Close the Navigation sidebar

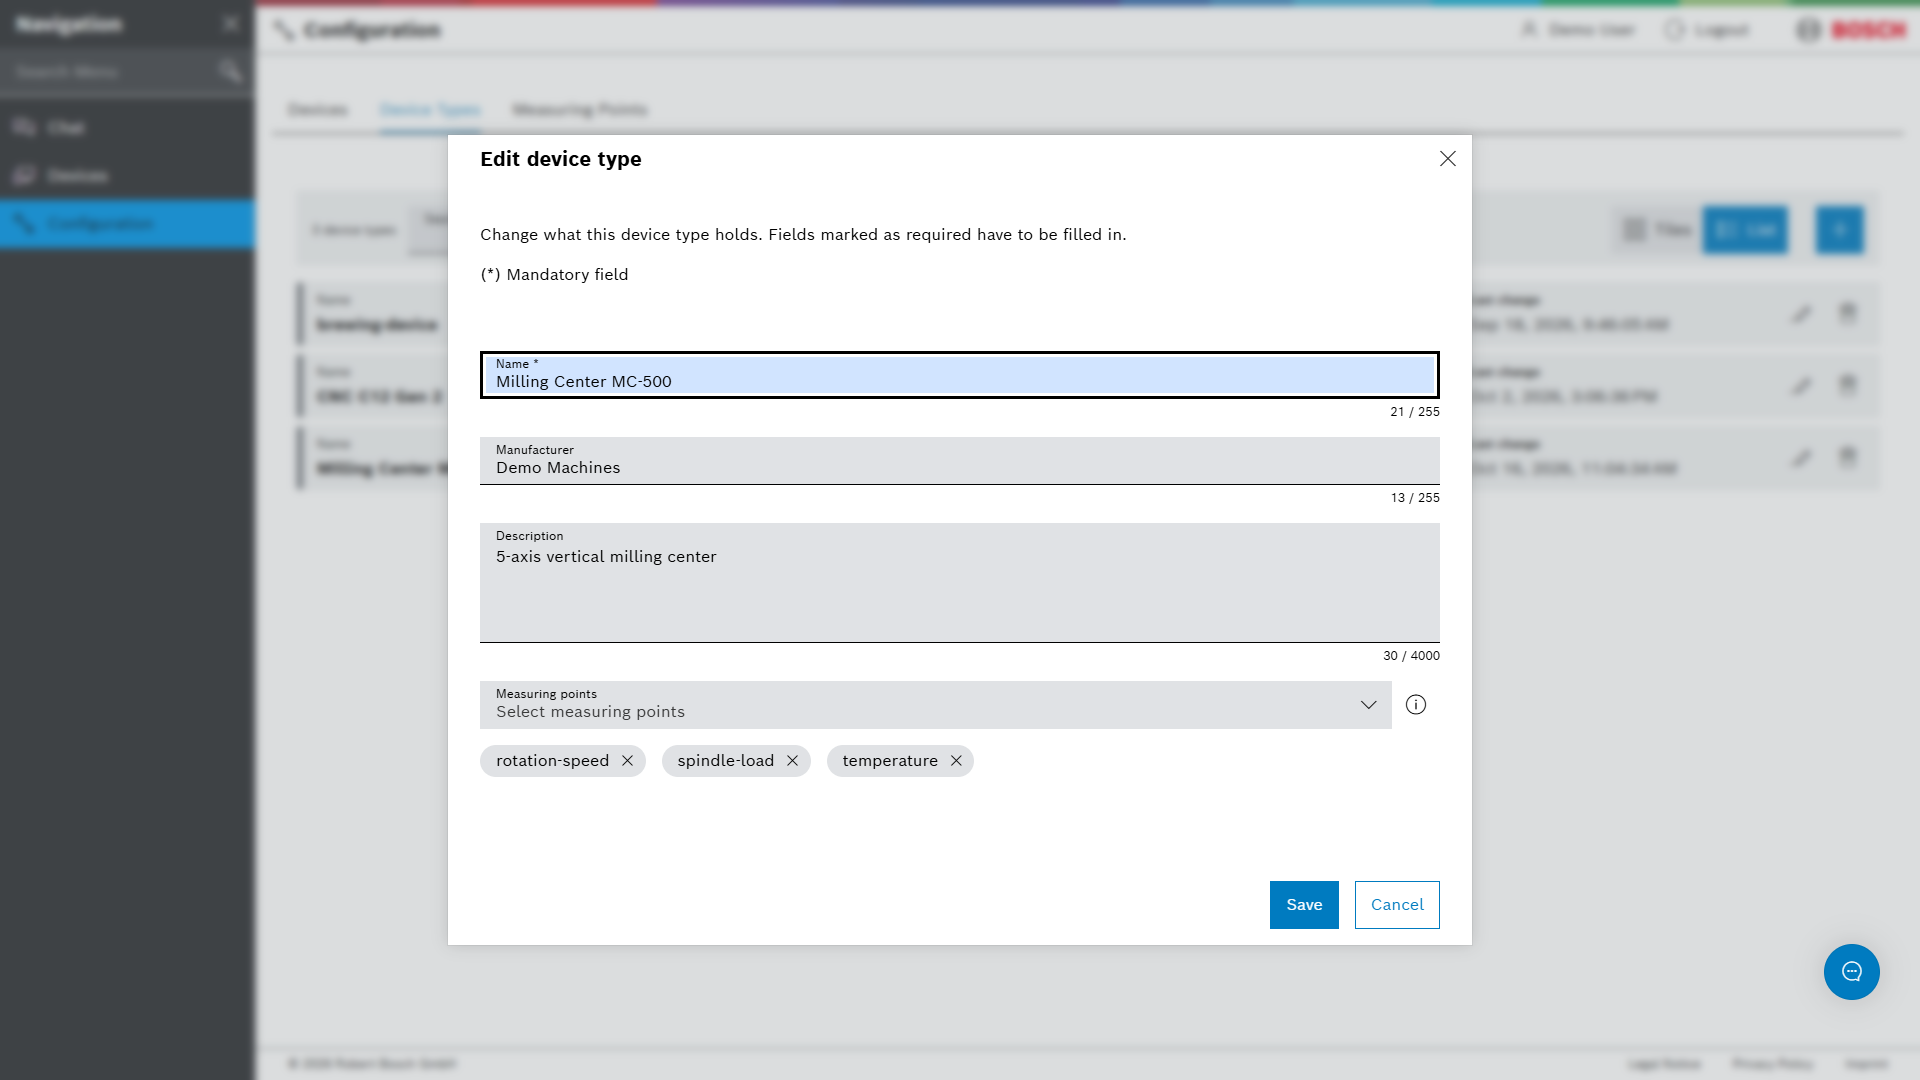click(231, 23)
